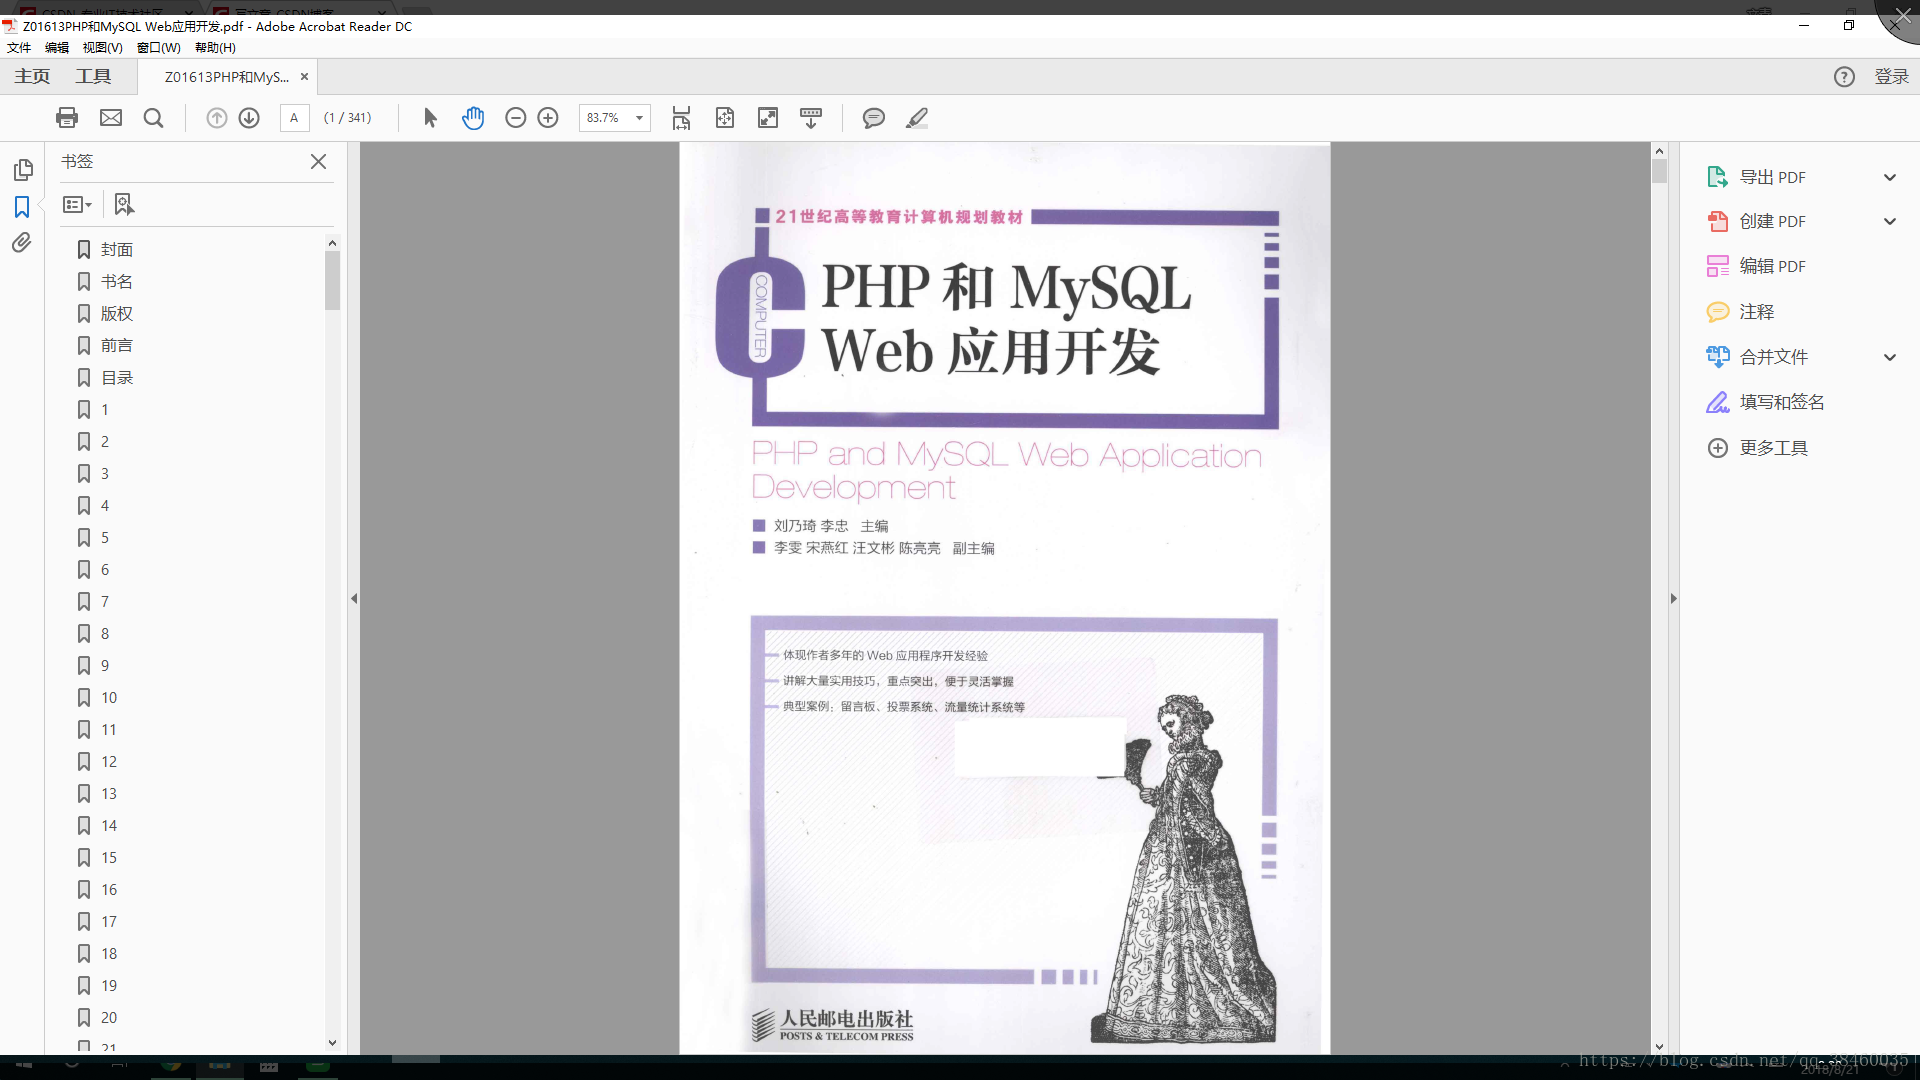
Task: Click bookmarks list scroll down arrow
Action: coord(332,1043)
